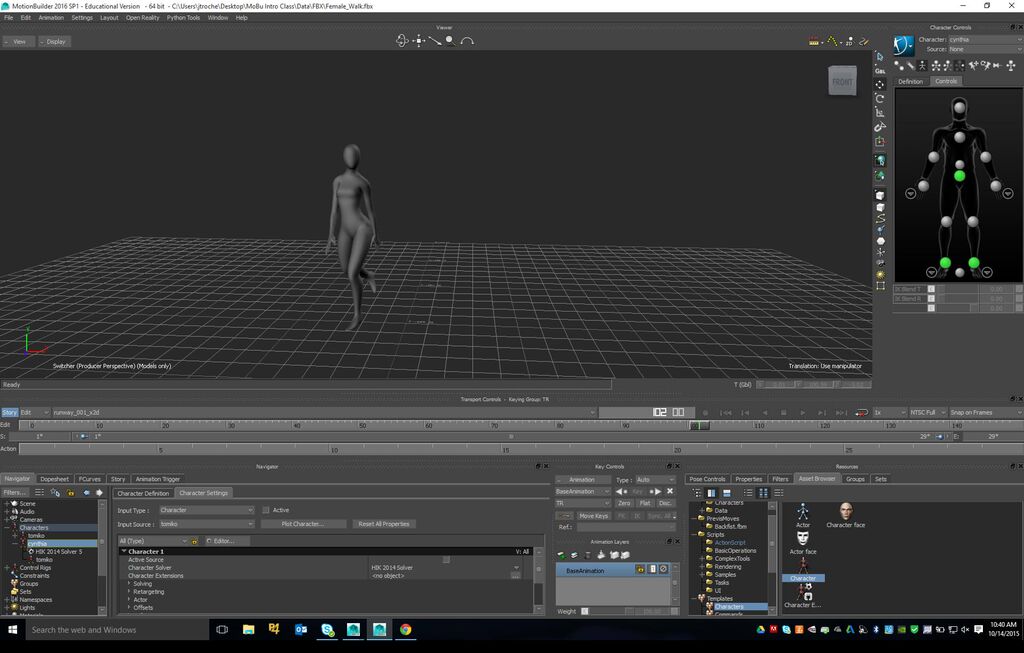The image size is (1024, 653).
Task: Switch to the Character Definition tab
Action: [x=143, y=493]
